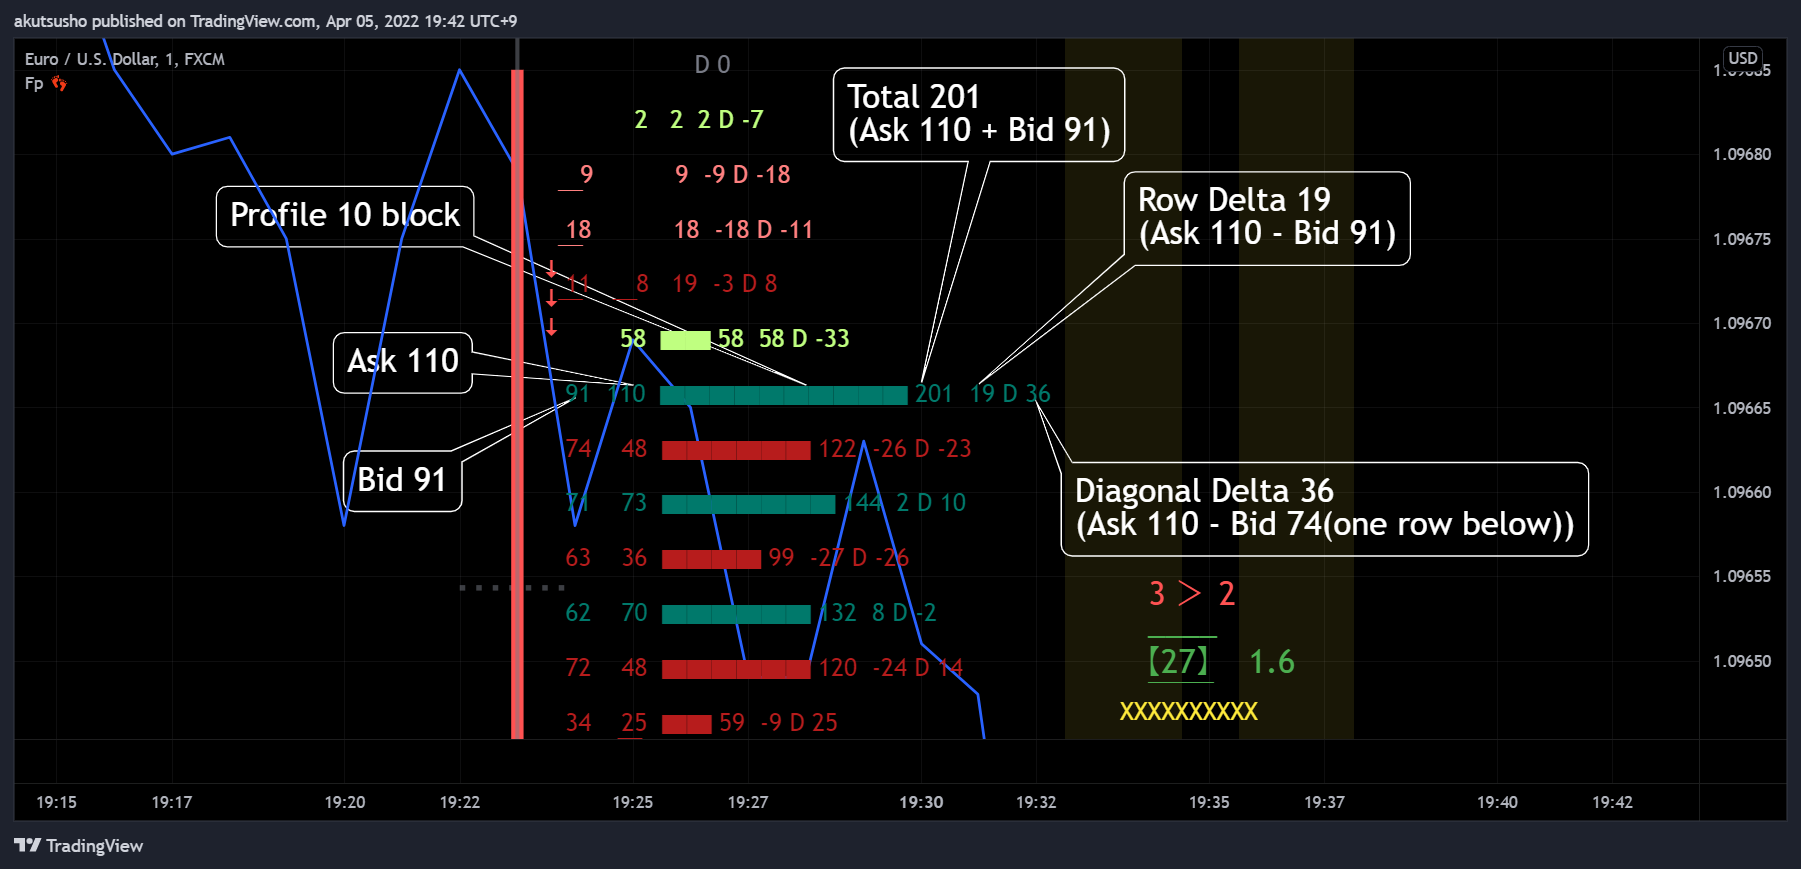Click the 1.09650 price axis label

point(1742,661)
